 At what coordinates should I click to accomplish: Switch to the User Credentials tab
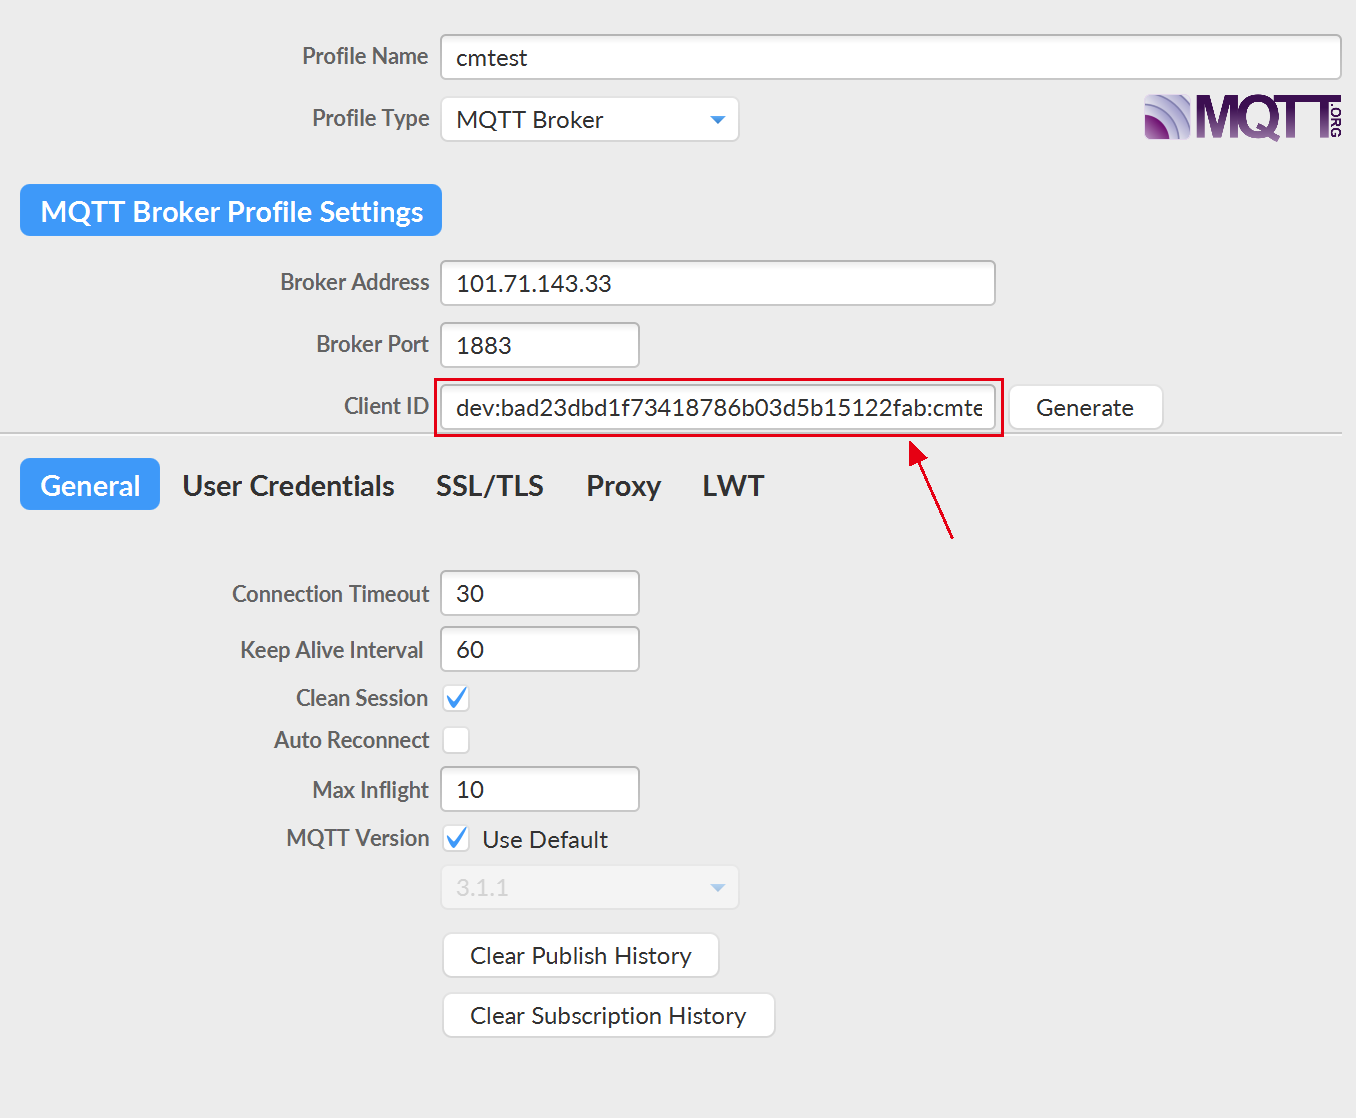(288, 486)
